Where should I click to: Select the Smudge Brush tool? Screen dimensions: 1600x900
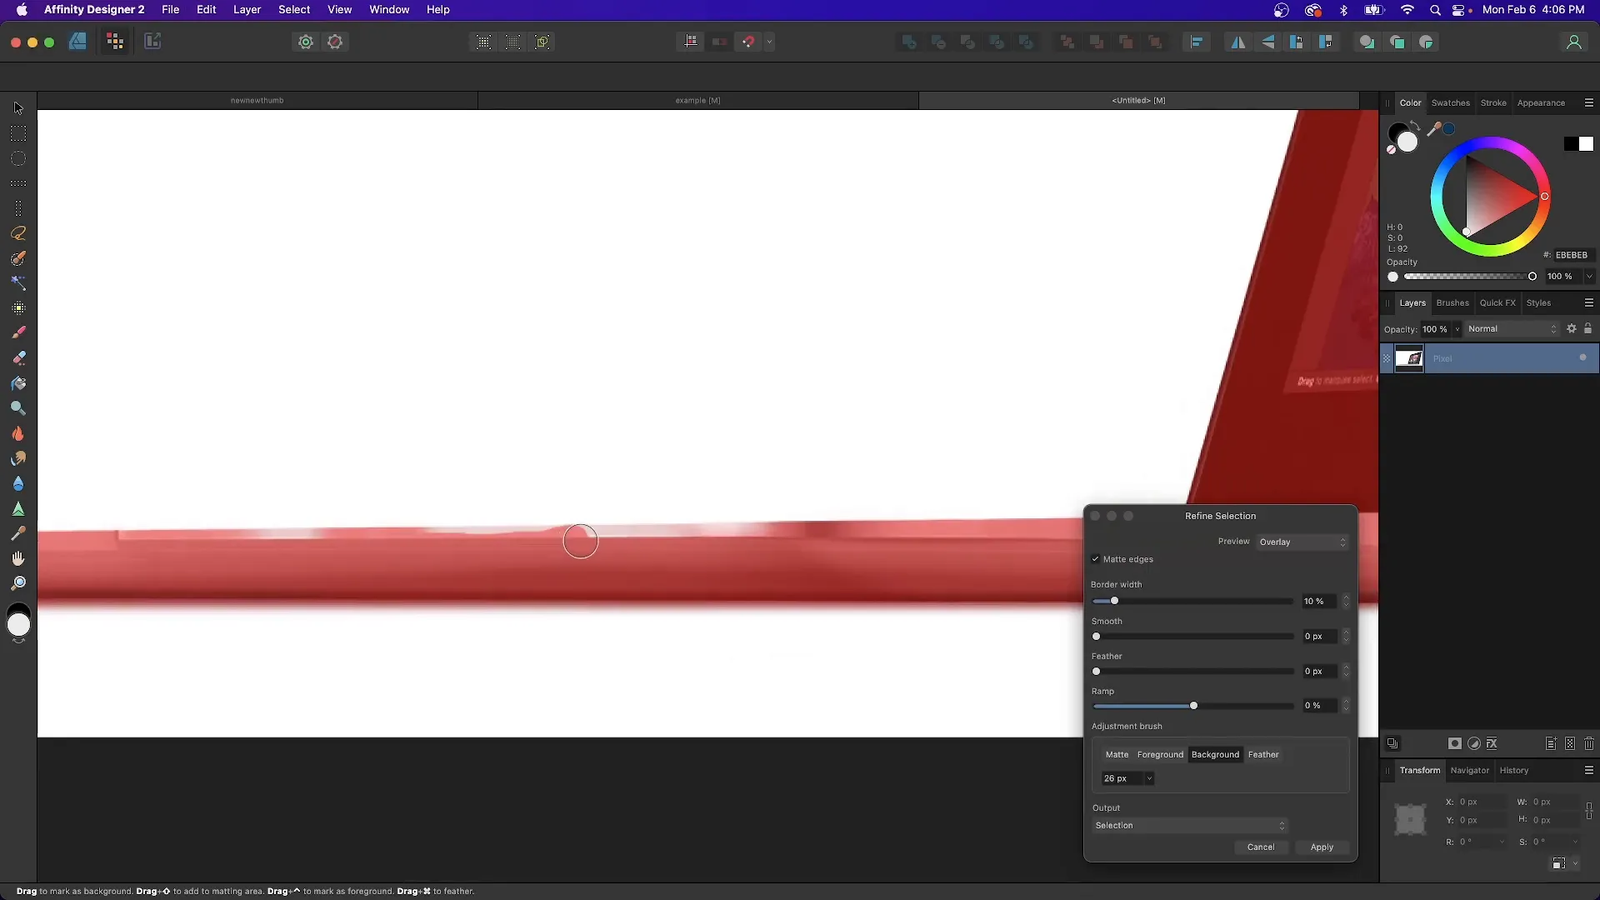tap(18, 458)
